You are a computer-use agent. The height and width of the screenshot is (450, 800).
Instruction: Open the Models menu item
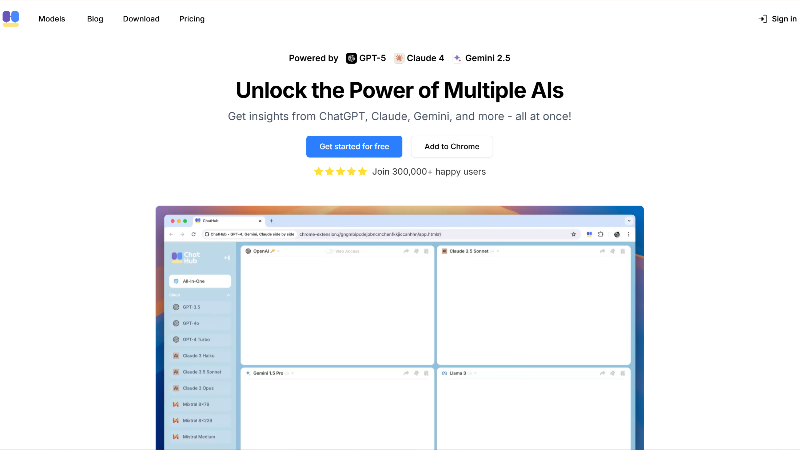pyautogui.click(x=52, y=19)
